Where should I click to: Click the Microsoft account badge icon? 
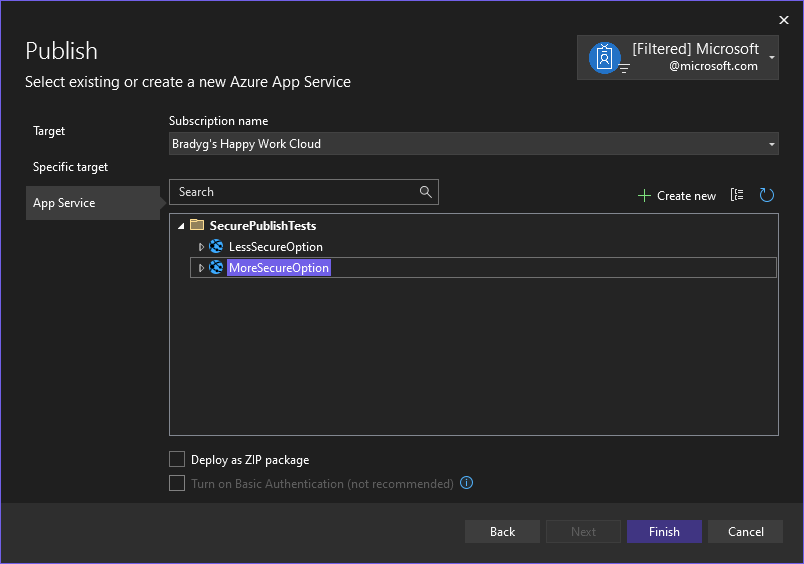(605, 58)
